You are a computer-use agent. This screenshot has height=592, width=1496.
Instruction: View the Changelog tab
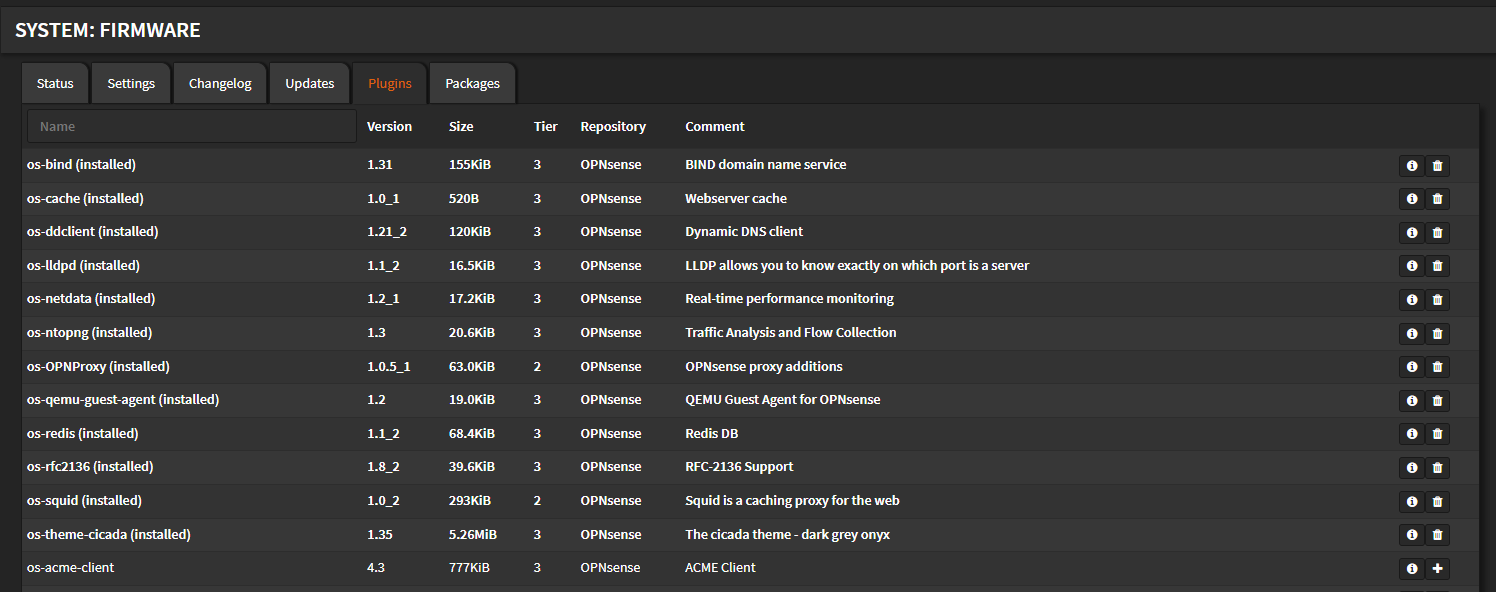(x=220, y=83)
